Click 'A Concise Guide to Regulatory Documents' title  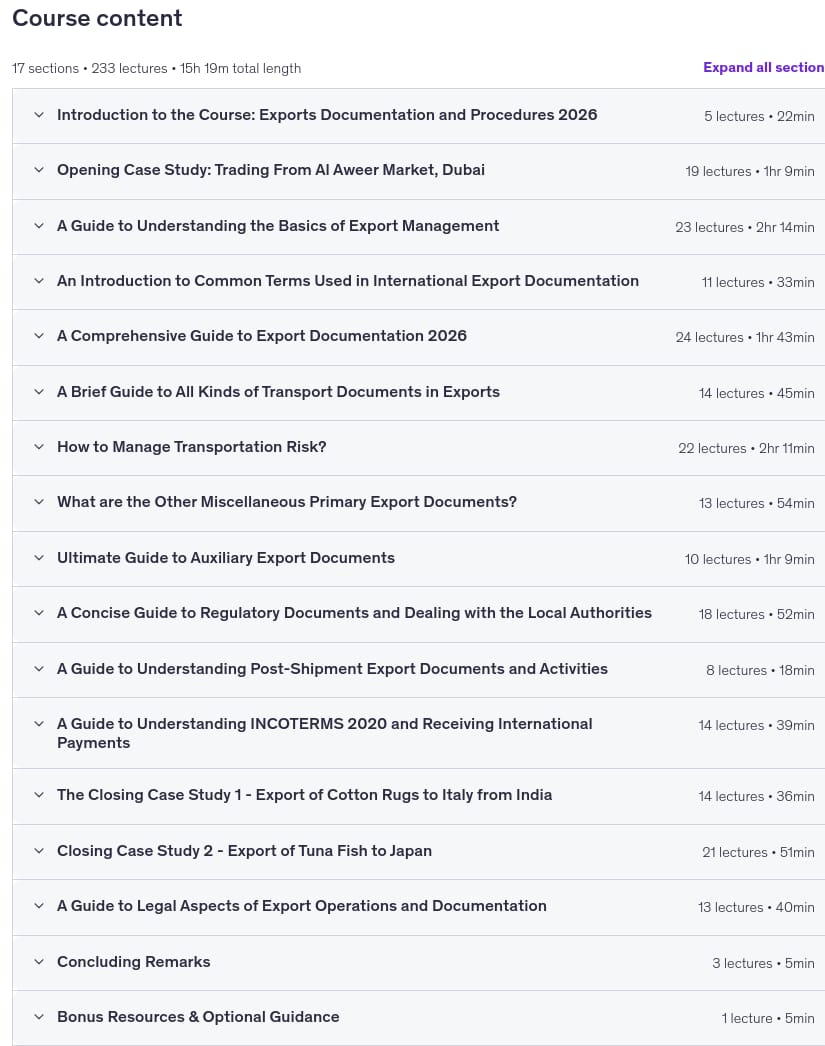(x=354, y=612)
